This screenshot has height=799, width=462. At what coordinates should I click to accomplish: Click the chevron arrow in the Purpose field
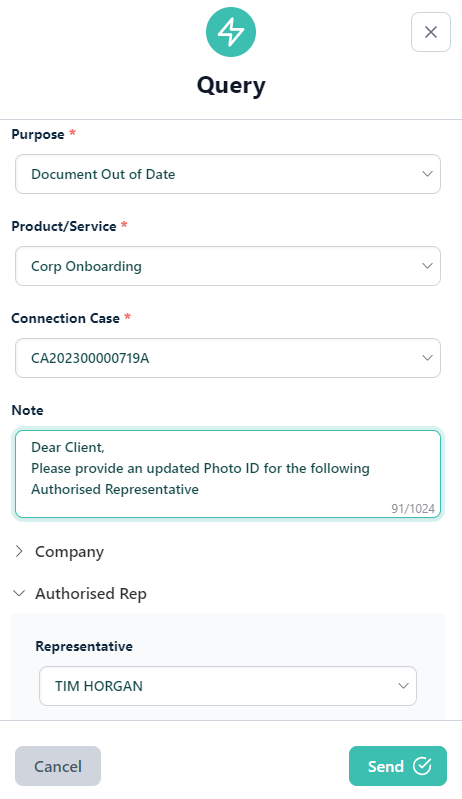pyautogui.click(x=427, y=174)
